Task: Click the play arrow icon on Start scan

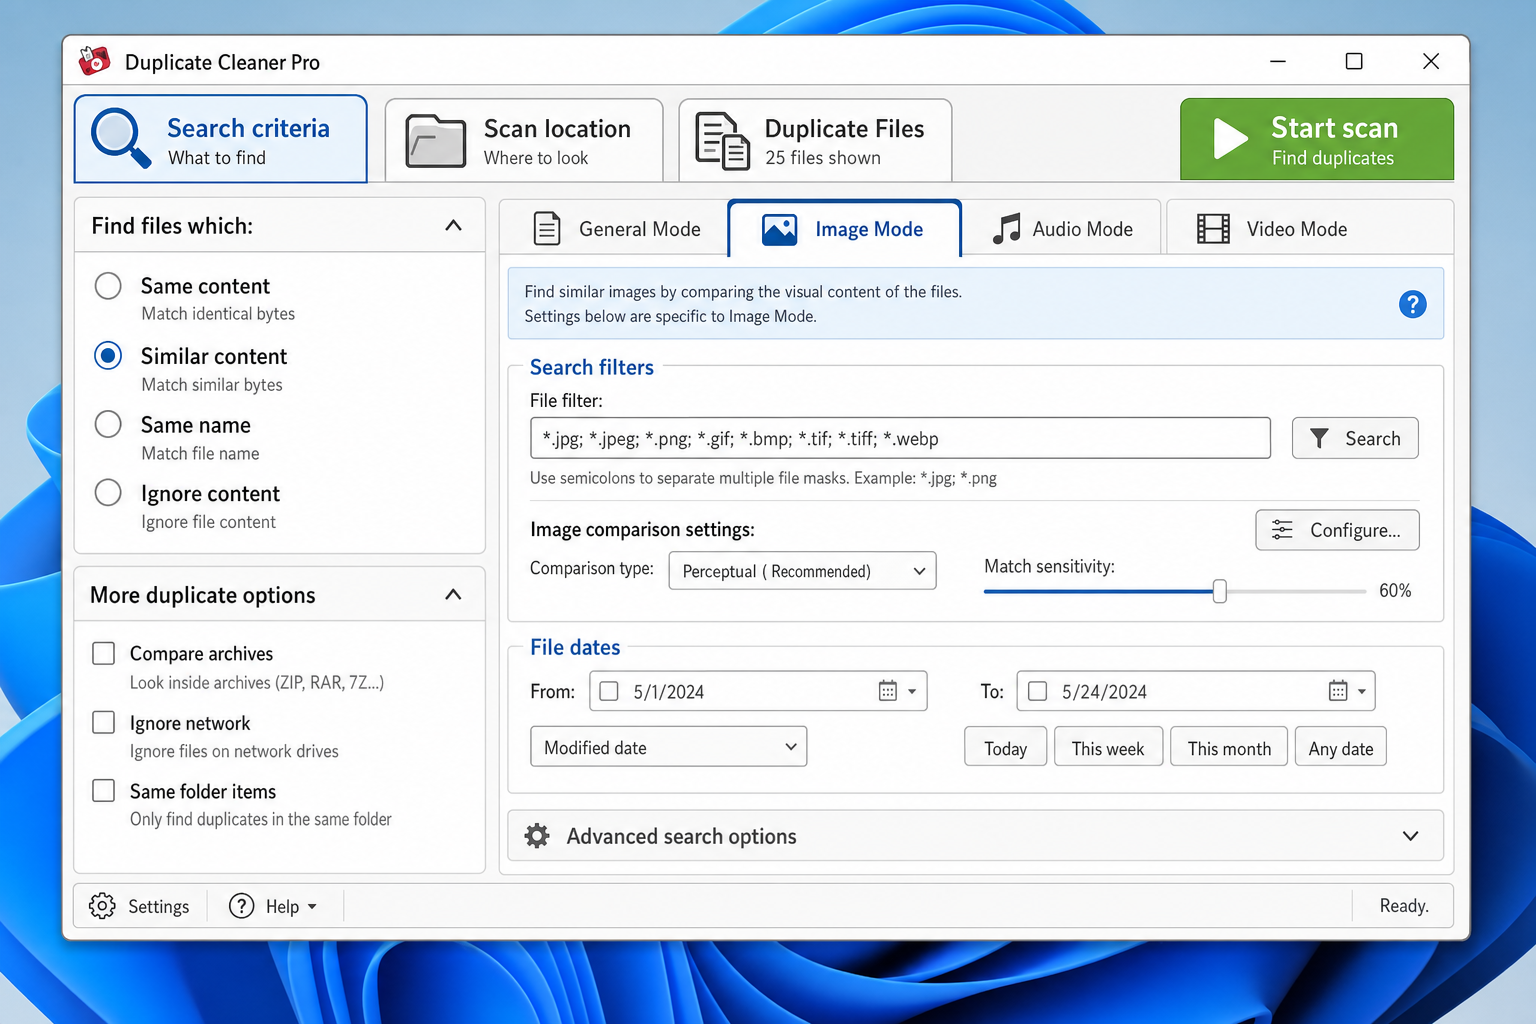Action: click(1230, 139)
